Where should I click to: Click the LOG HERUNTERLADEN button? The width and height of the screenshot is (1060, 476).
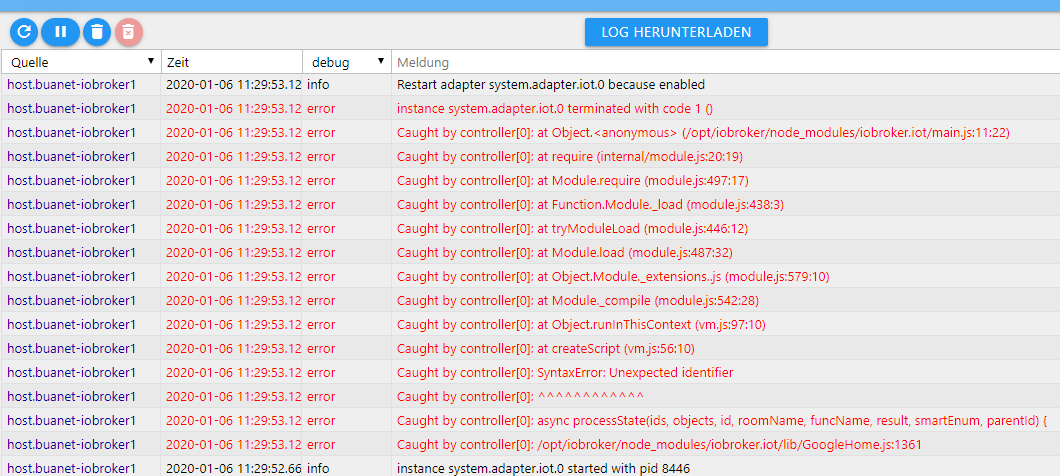(x=676, y=32)
